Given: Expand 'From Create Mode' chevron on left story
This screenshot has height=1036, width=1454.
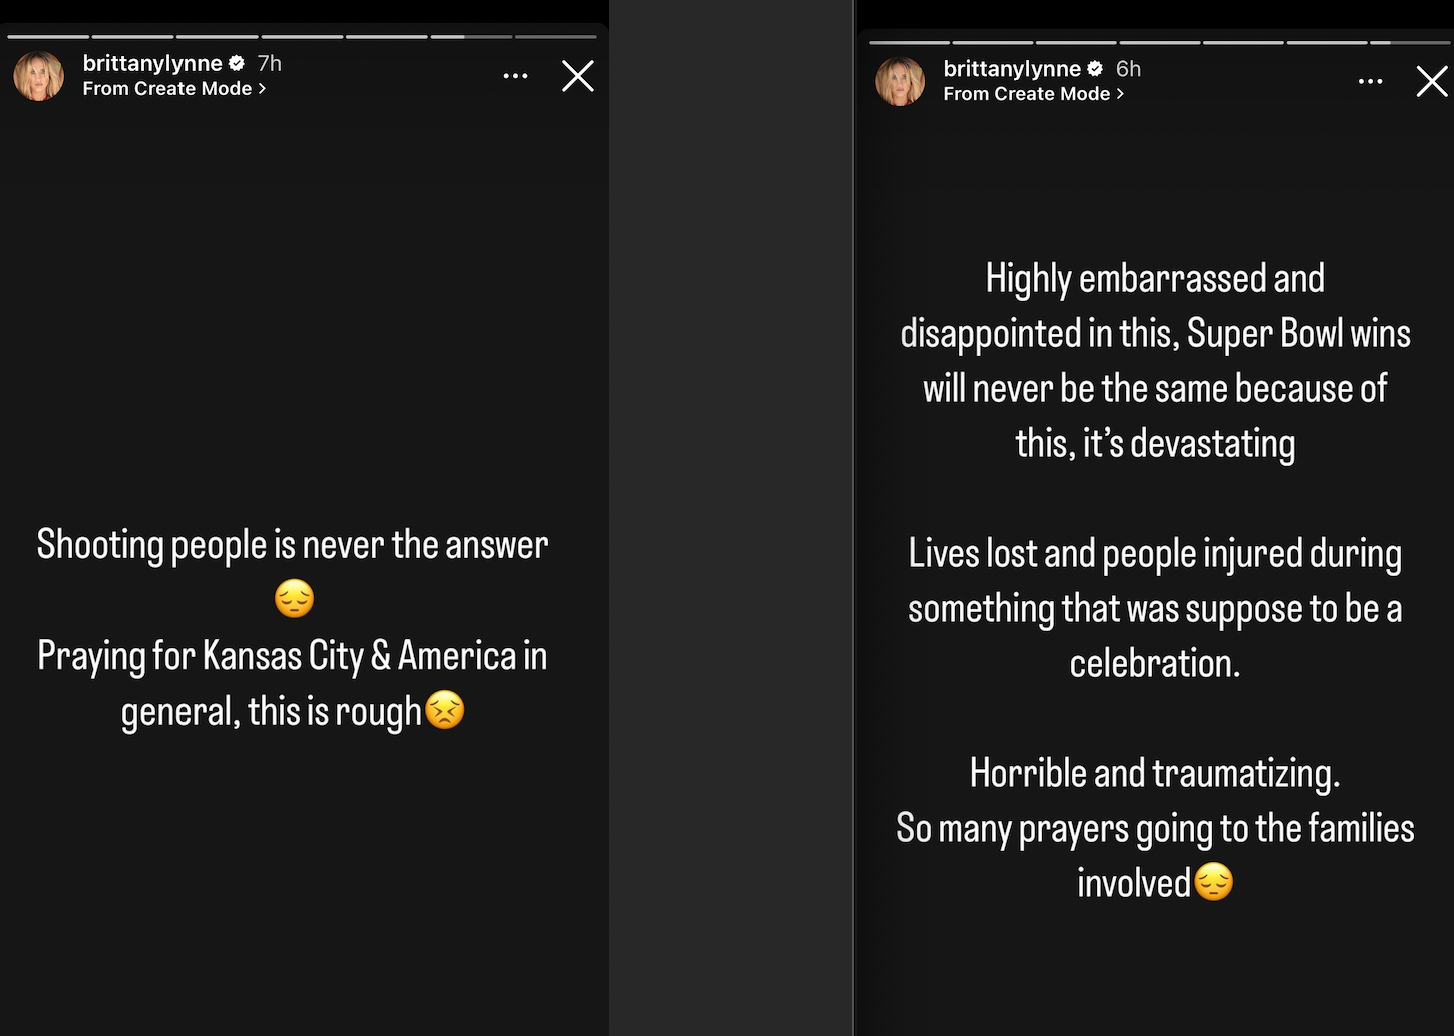Looking at the screenshot, I should tap(263, 89).
